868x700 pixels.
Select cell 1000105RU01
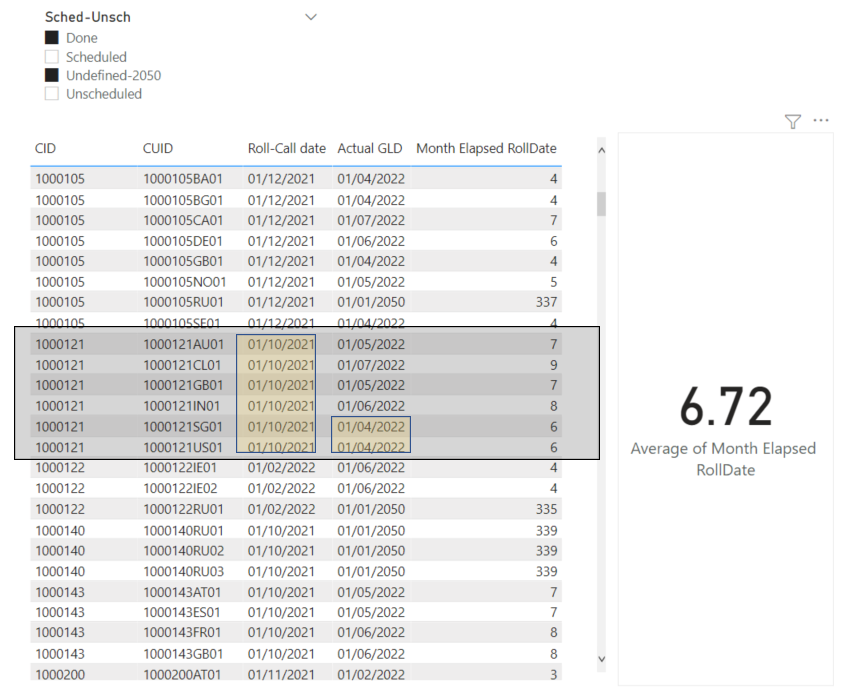click(183, 302)
